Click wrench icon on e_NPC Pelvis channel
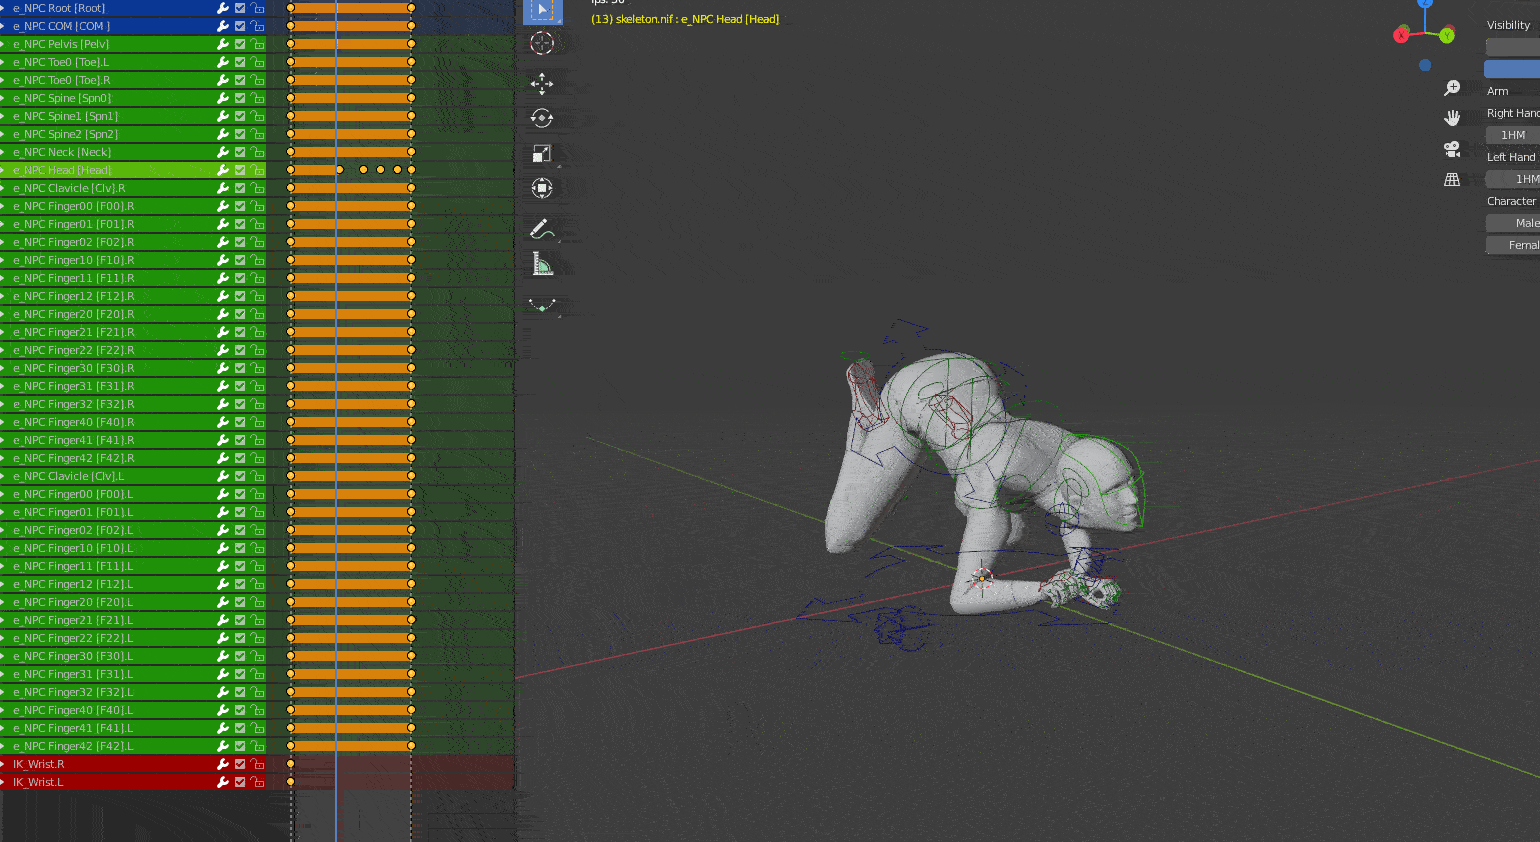The width and height of the screenshot is (1540, 842). point(223,44)
